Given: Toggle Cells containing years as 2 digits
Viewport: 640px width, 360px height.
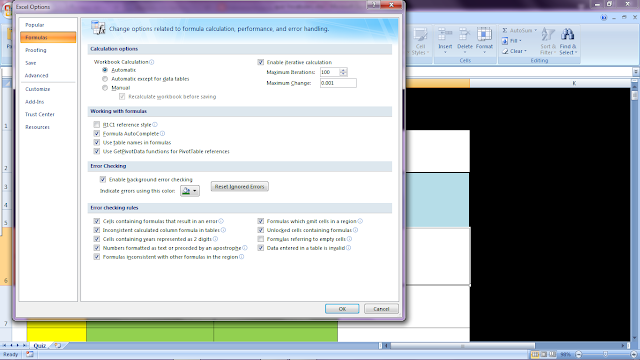Looking at the screenshot, I should pos(97,239).
